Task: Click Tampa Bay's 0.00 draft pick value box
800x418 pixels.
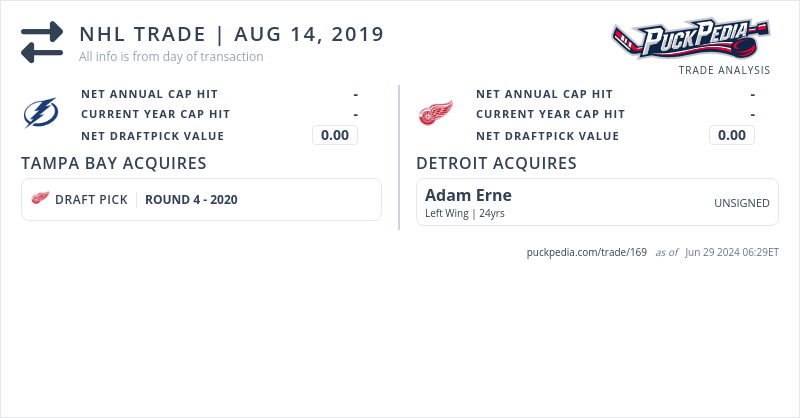Action: point(335,136)
